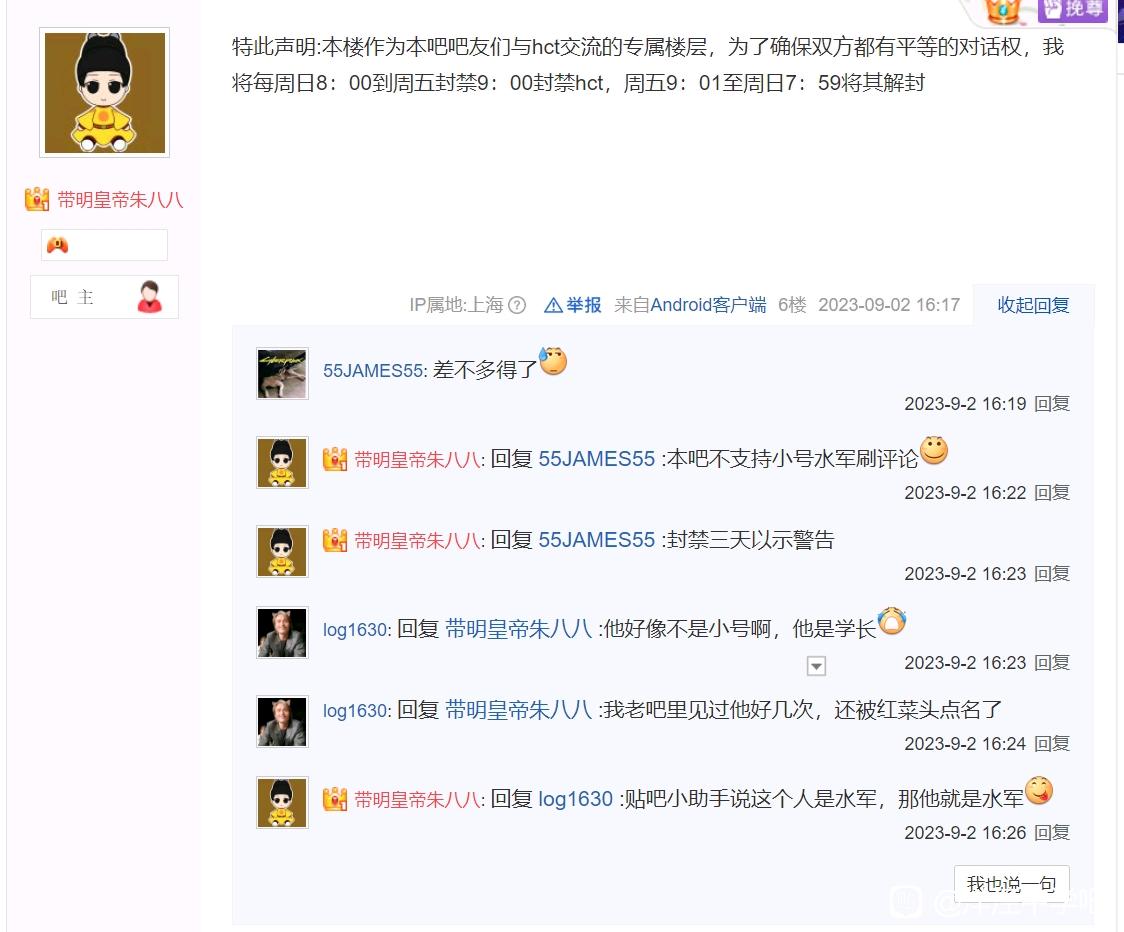The image size is (1124, 932).
Task: Click the 吧主 moderator badge box
Action: [105, 297]
